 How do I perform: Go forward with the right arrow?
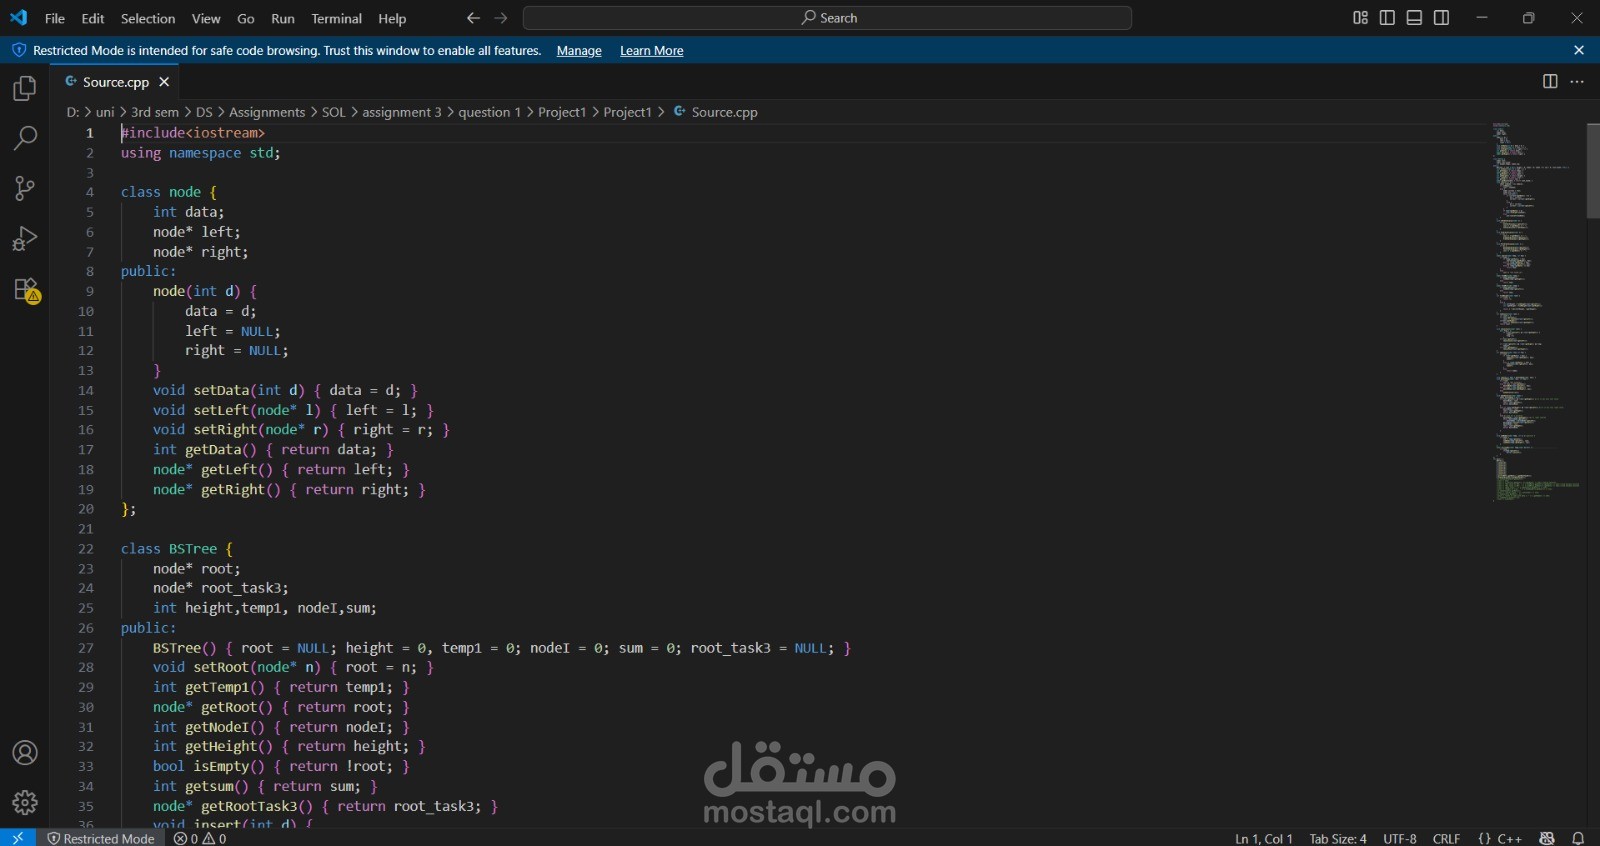point(501,18)
